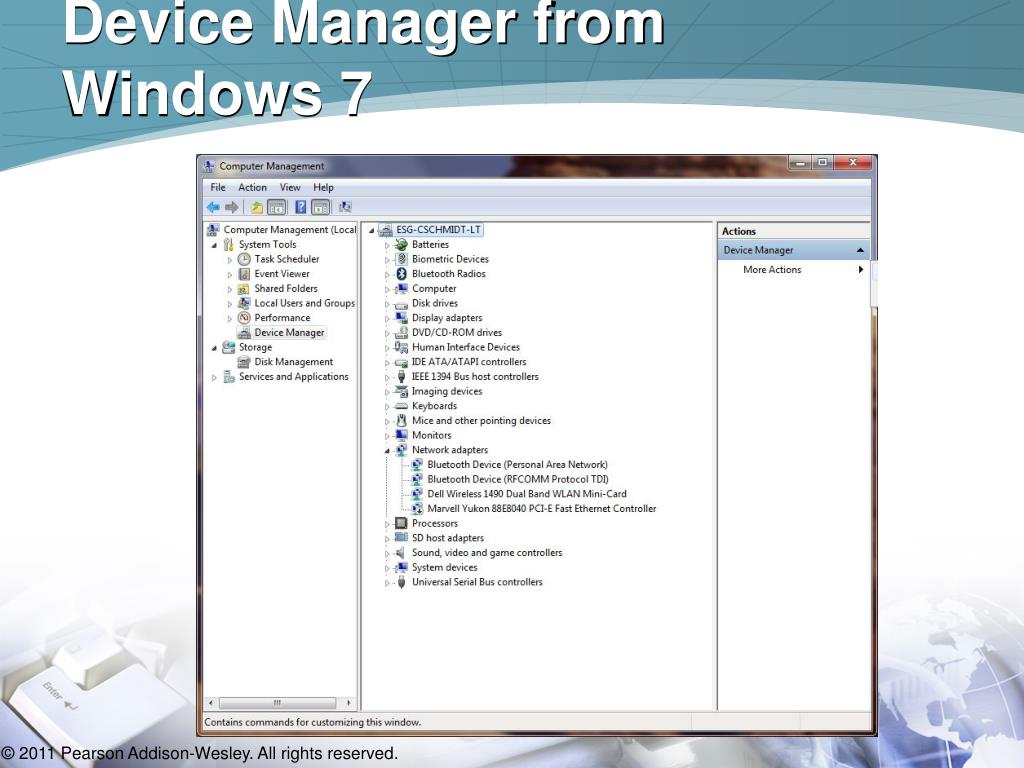Select Disk Management under Storage
1024x768 pixels.
[x=293, y=362]
